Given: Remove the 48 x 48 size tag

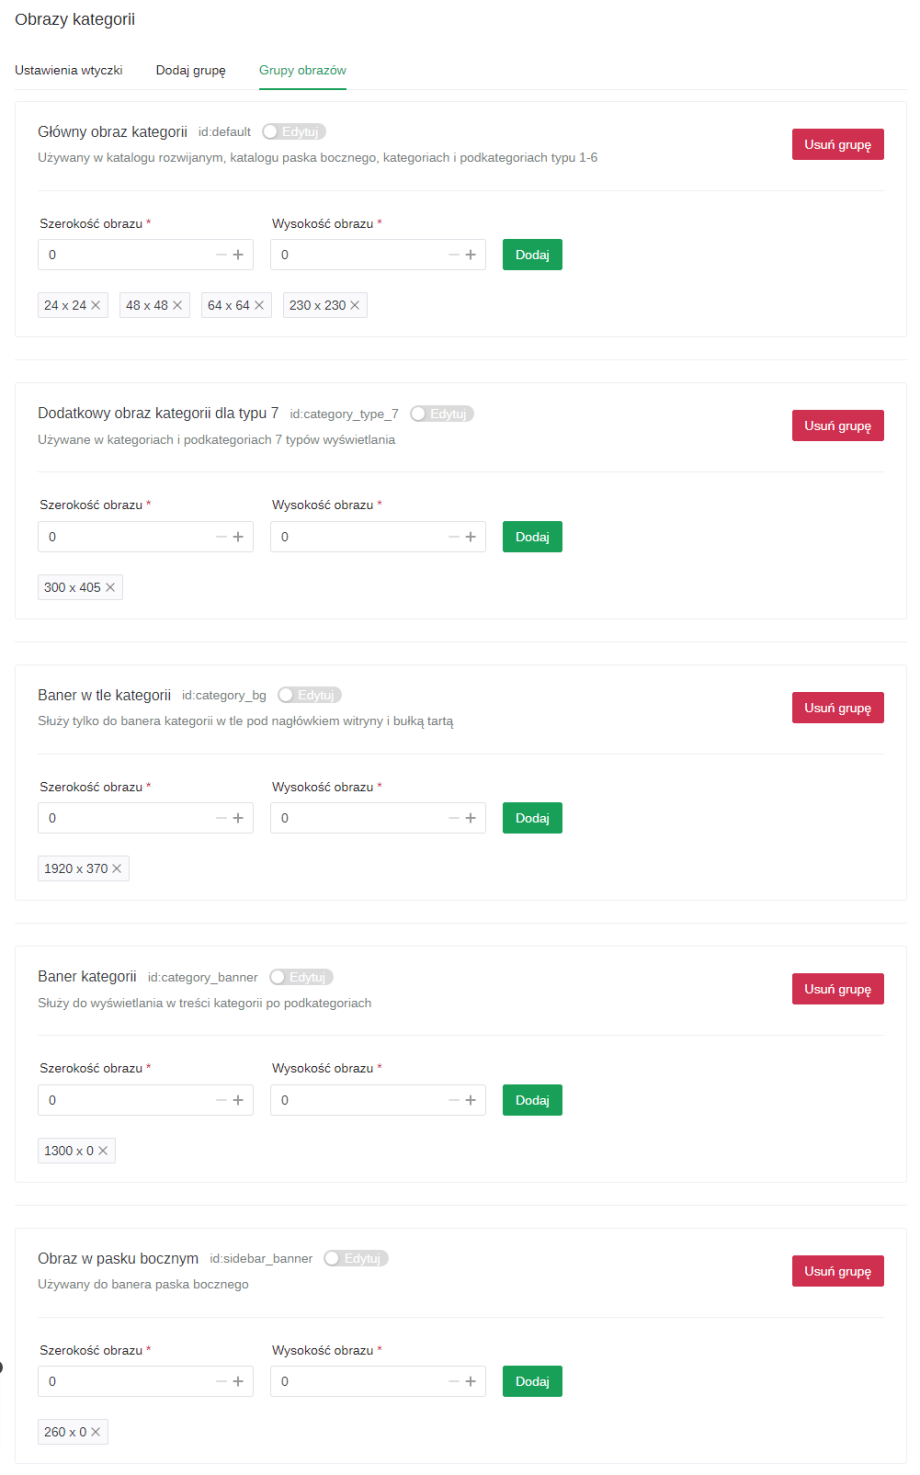Looking at the screenshot, I should click(178, 305).
